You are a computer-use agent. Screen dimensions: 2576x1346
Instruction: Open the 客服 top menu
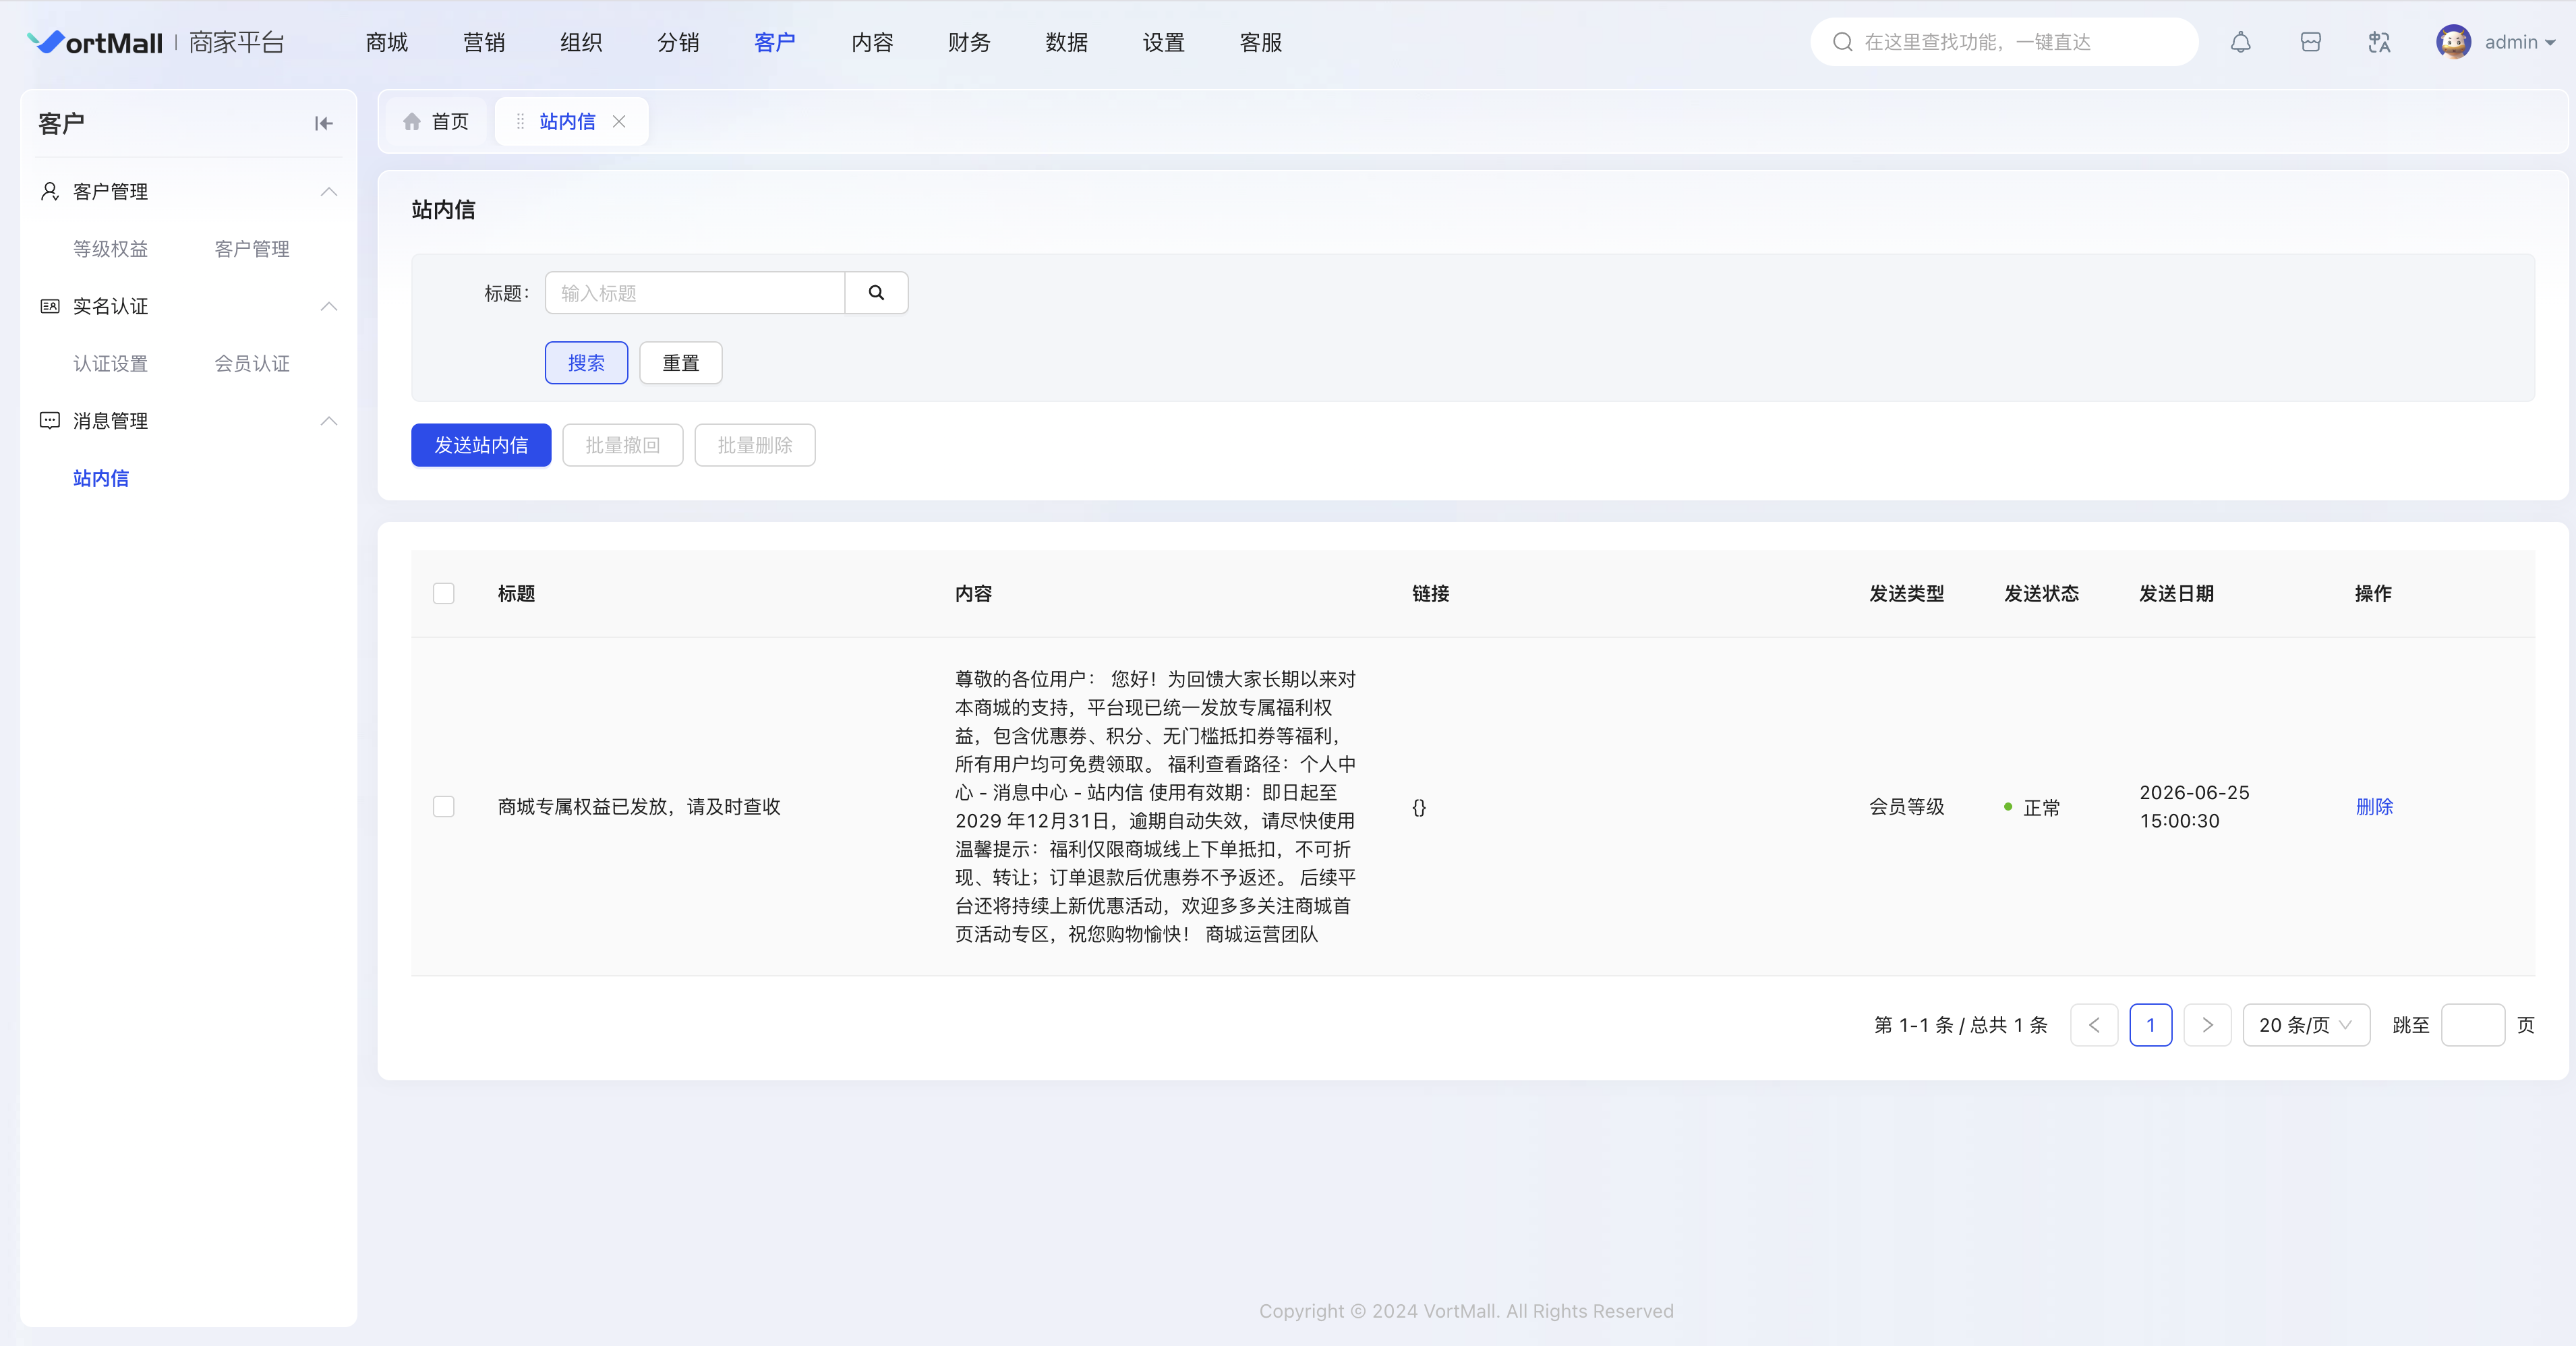[x=1260, y=42]
